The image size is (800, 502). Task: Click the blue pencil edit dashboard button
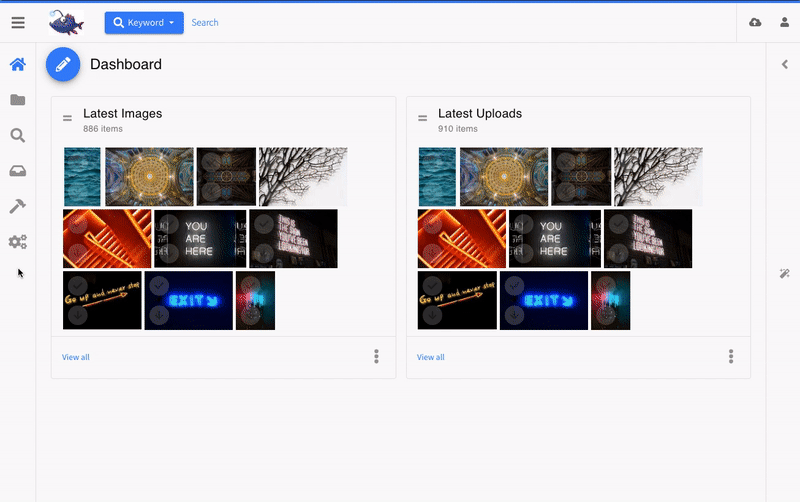tap(63, 65)
